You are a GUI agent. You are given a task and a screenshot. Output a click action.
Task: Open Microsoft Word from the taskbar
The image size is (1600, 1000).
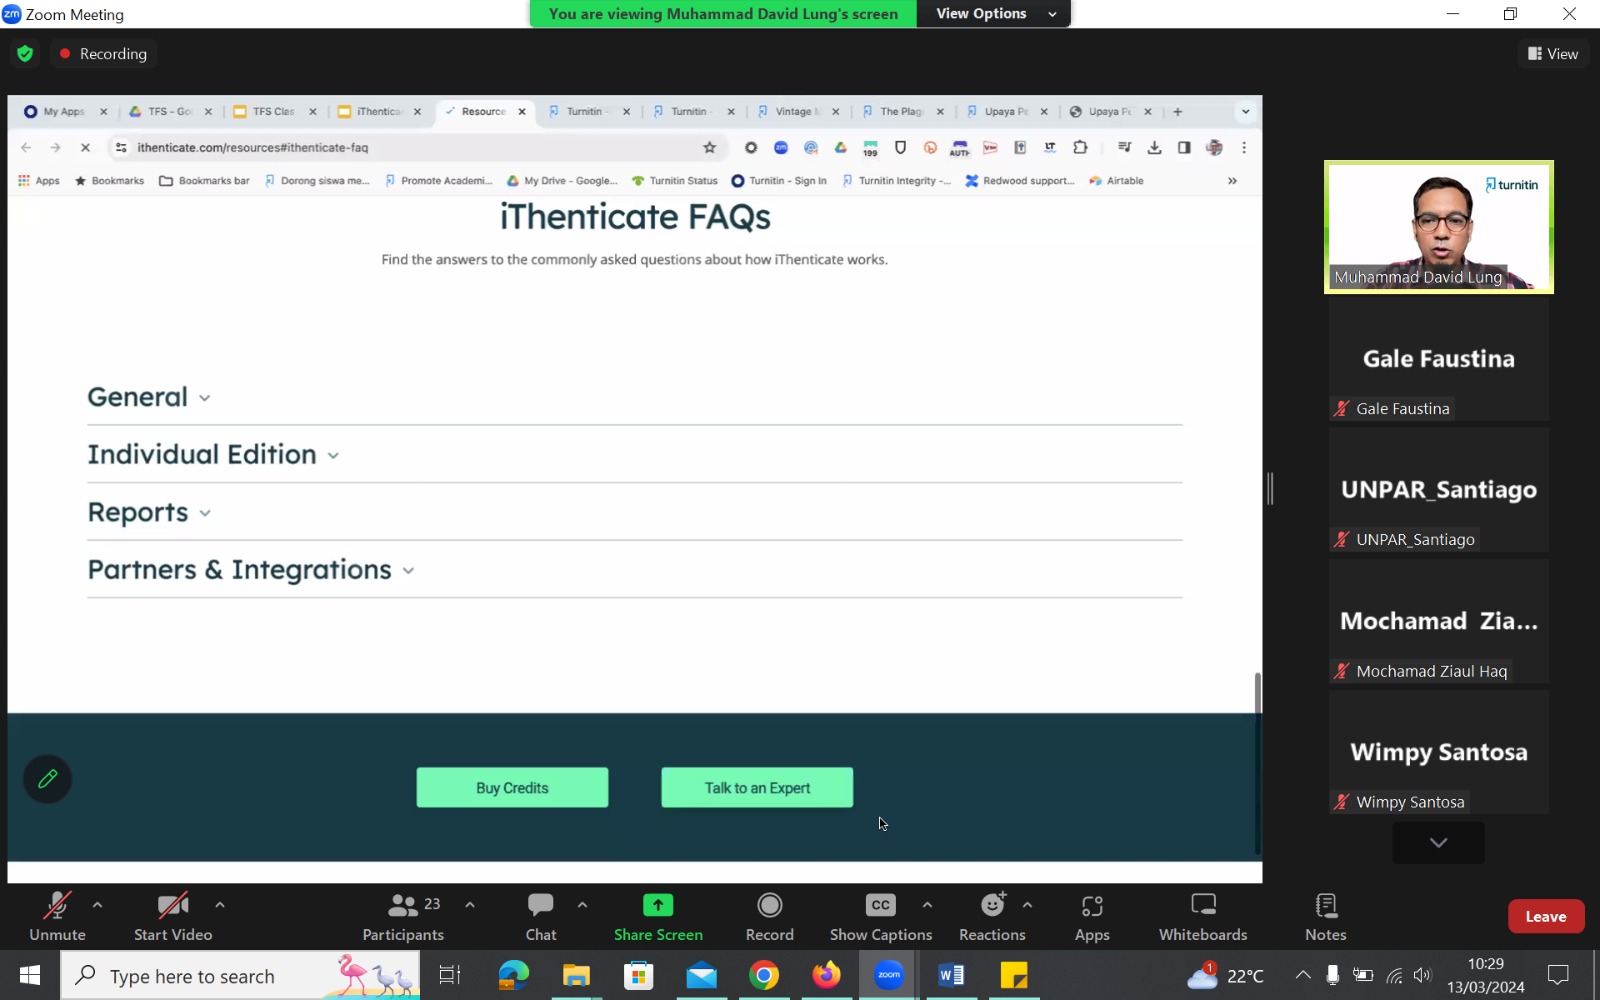coord(951,975)
